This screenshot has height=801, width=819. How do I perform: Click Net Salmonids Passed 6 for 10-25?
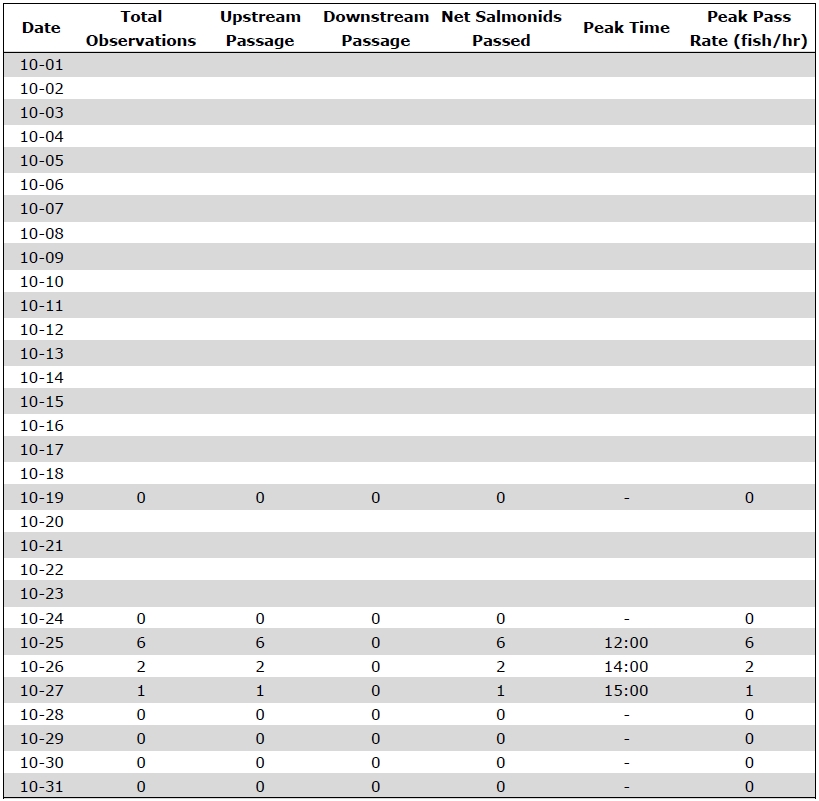(501, 643)
